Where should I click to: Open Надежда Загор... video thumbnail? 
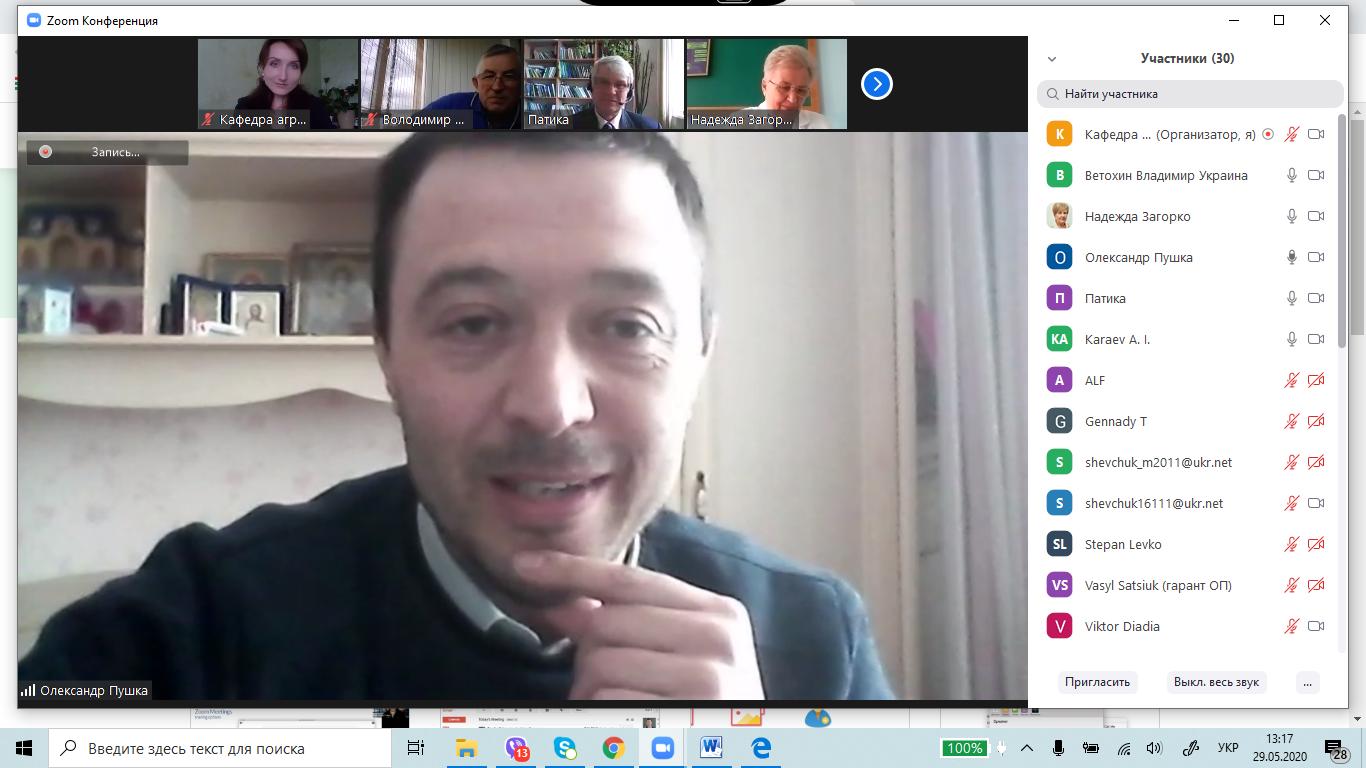[766, 84]
